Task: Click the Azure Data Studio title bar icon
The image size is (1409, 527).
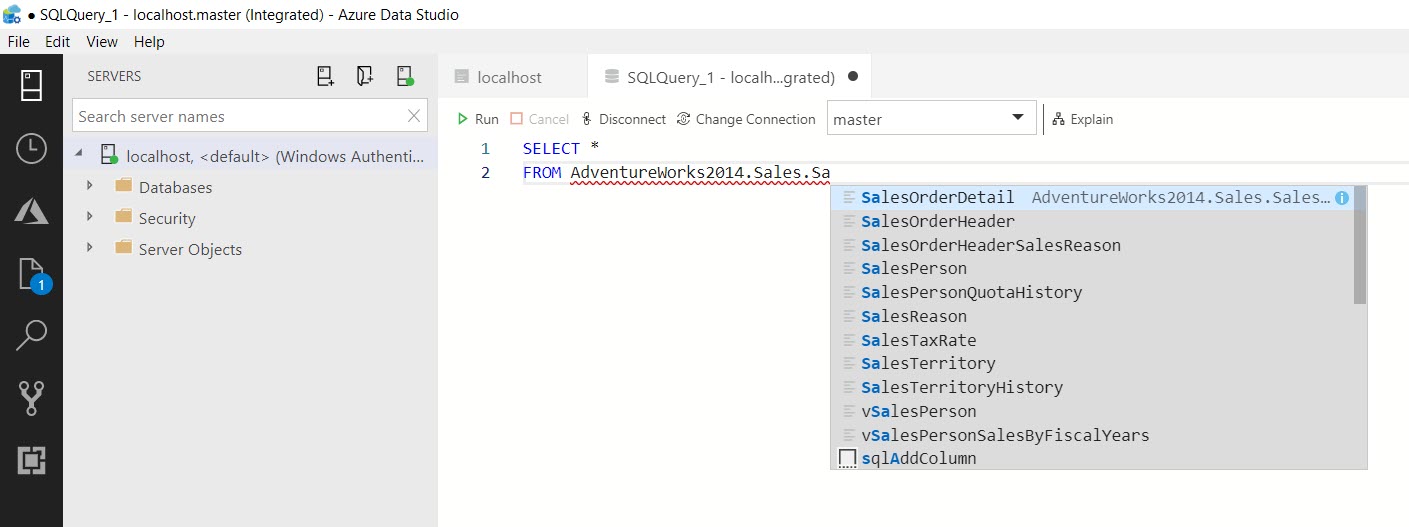Action: click(x=13, y=15)
